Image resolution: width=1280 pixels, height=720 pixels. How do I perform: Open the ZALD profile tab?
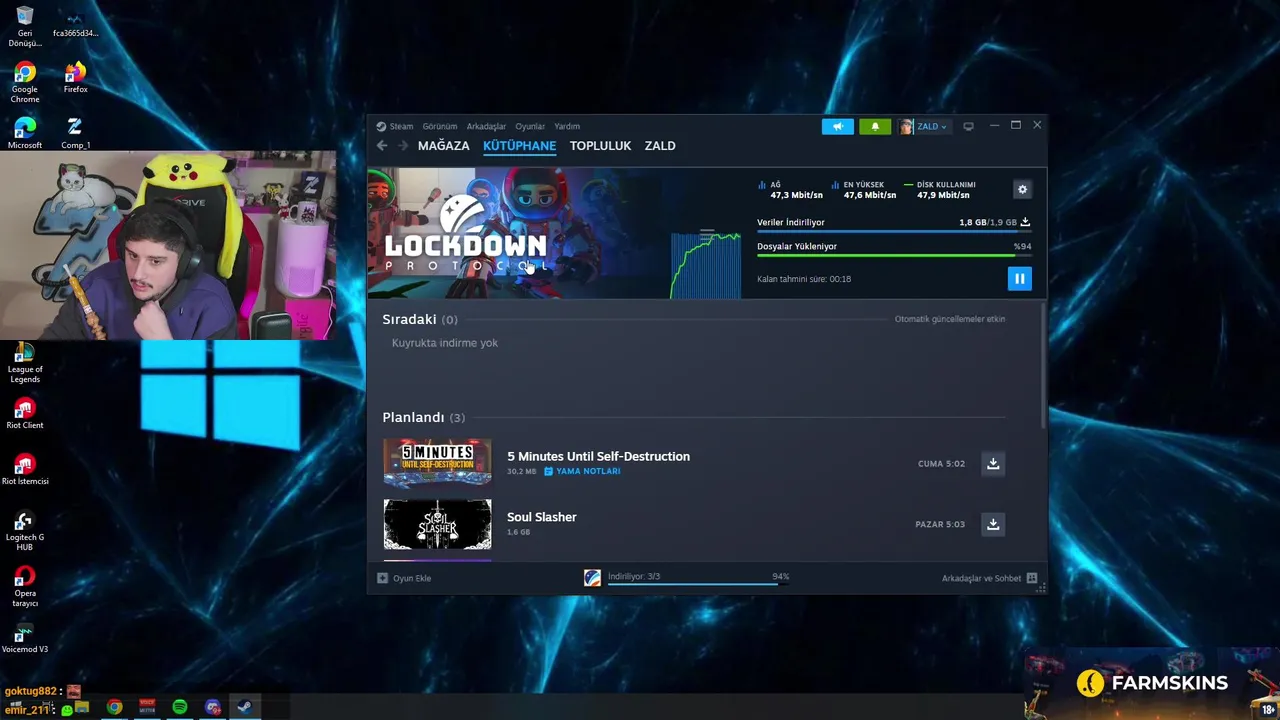tap(660, 146)
